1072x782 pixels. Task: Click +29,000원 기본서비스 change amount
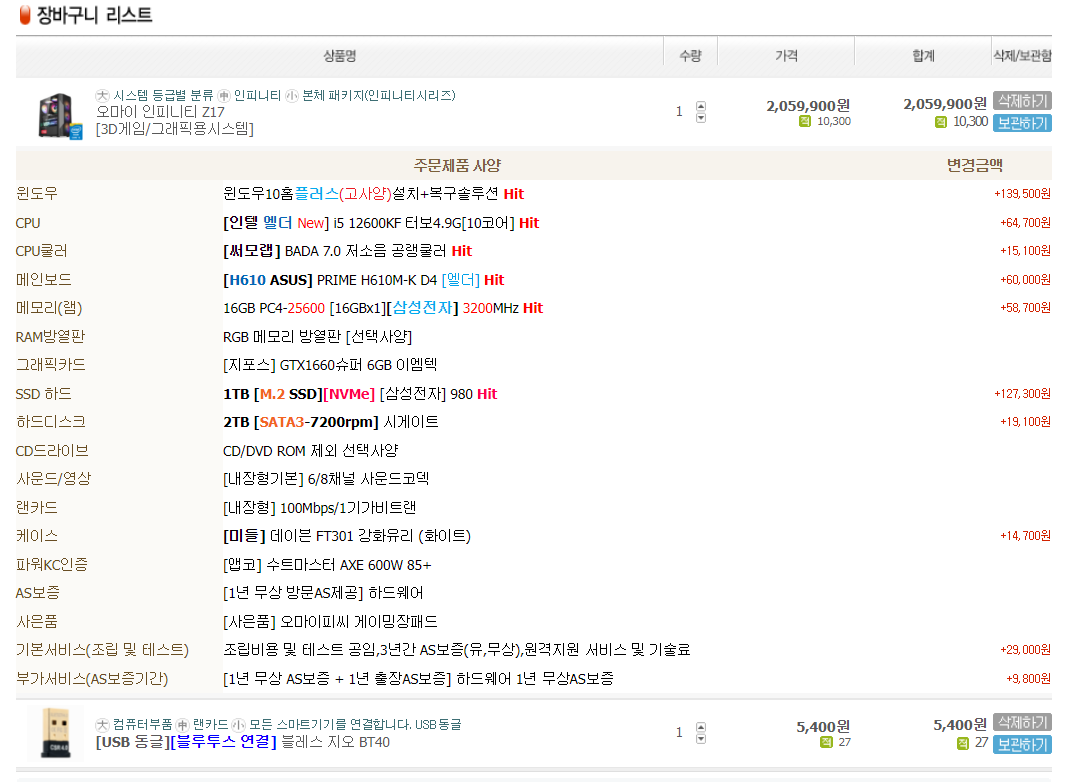[1025, 649]
